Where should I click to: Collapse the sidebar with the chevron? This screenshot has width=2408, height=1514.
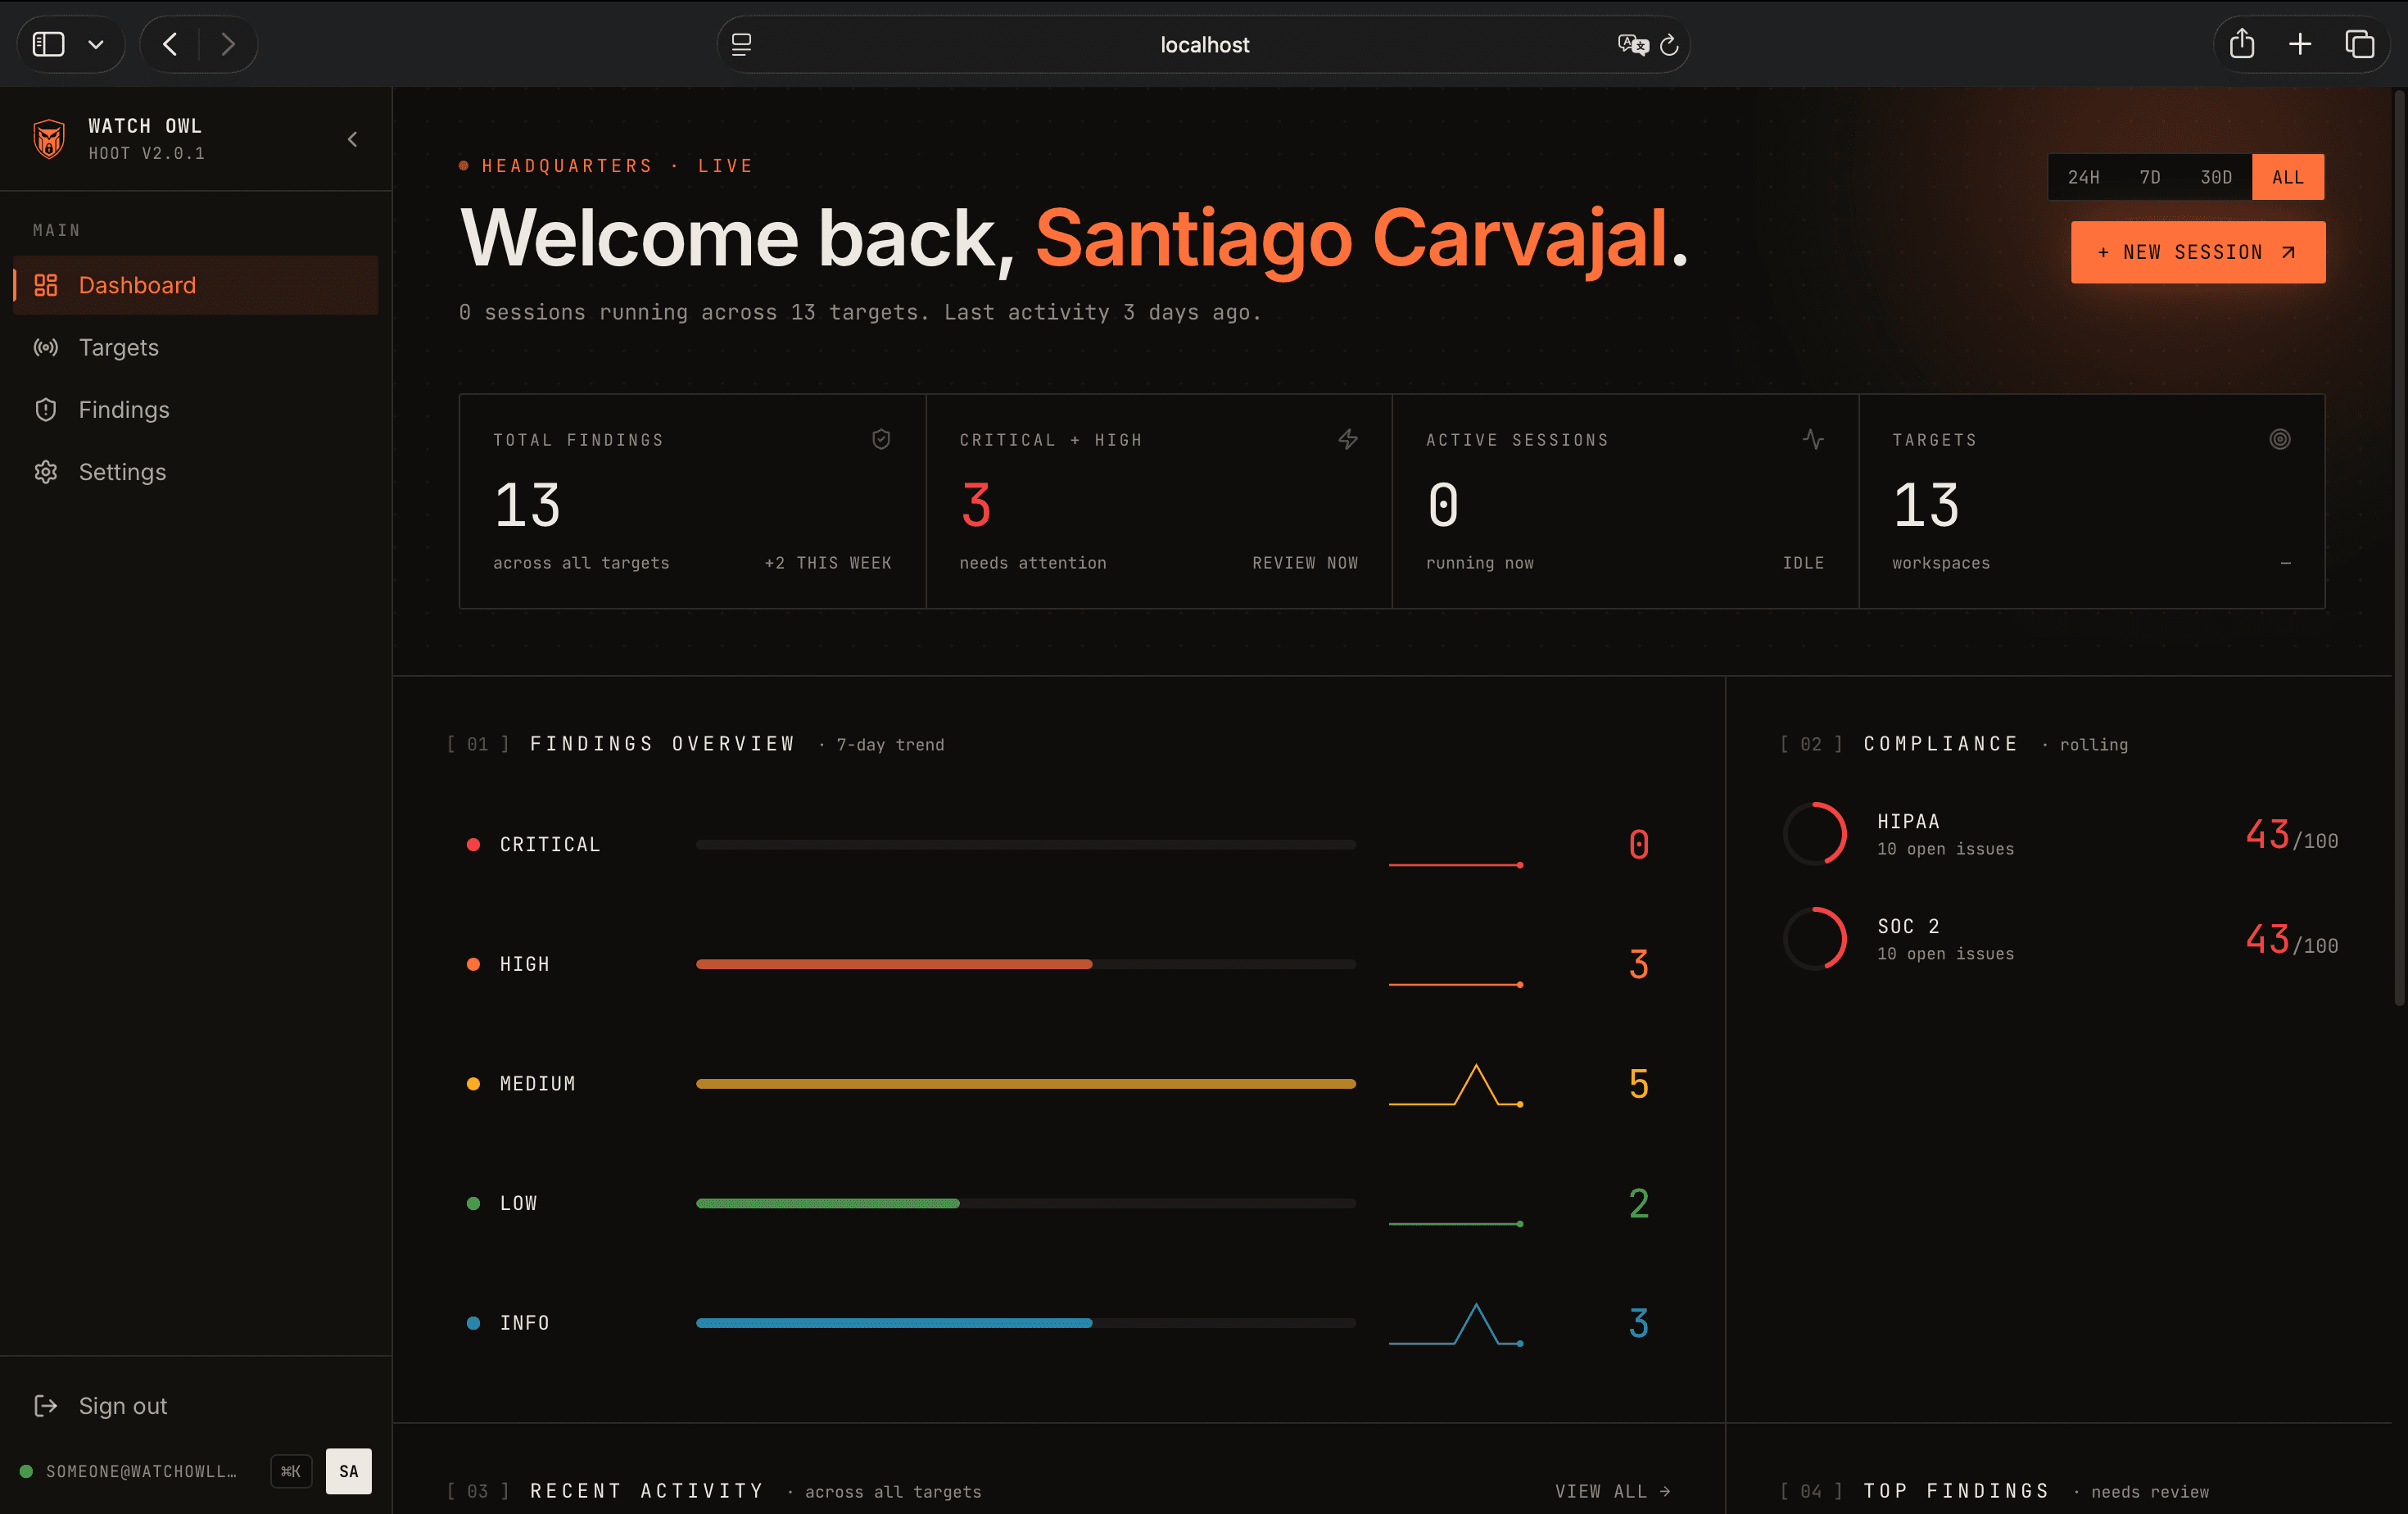352,139
